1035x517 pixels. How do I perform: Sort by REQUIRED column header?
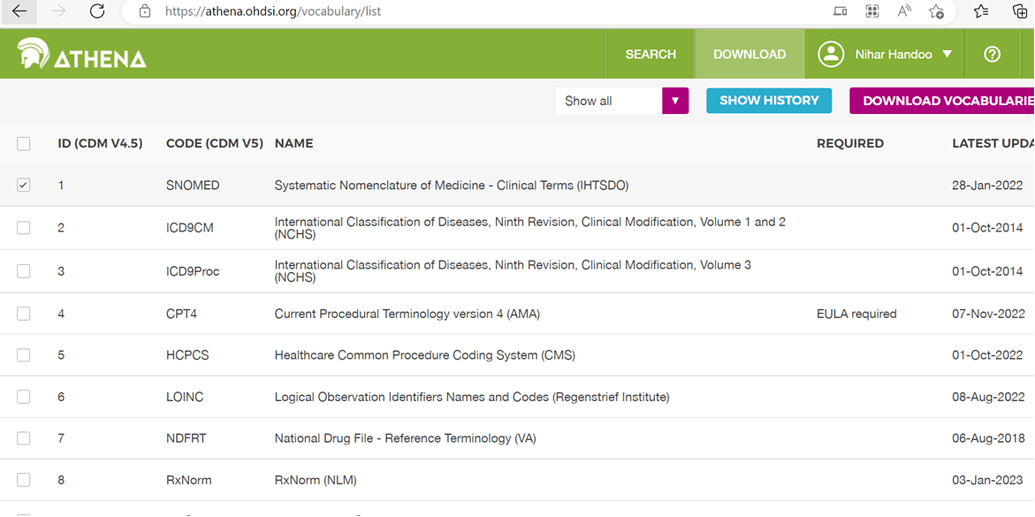click(850, 143)
